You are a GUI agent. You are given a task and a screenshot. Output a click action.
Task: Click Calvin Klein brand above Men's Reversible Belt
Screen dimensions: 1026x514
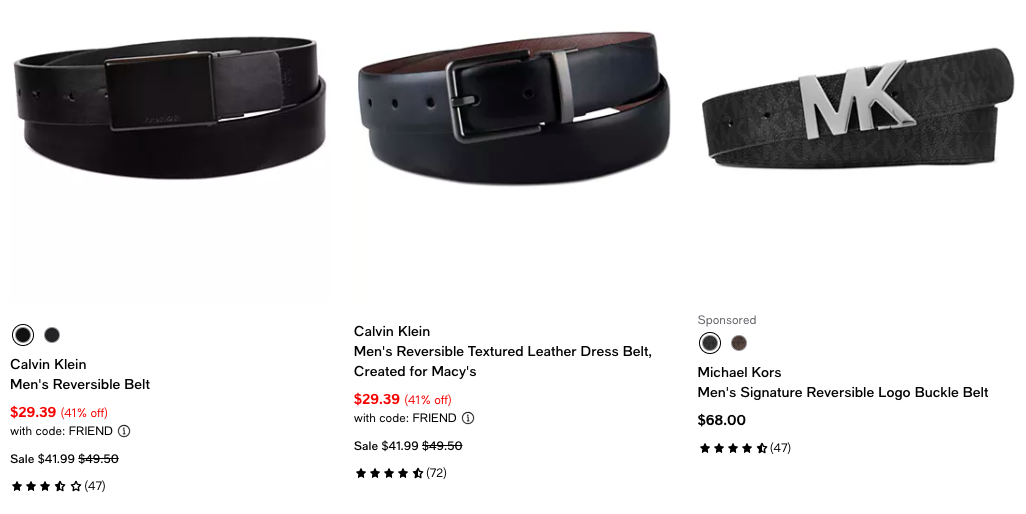[48, 364]
